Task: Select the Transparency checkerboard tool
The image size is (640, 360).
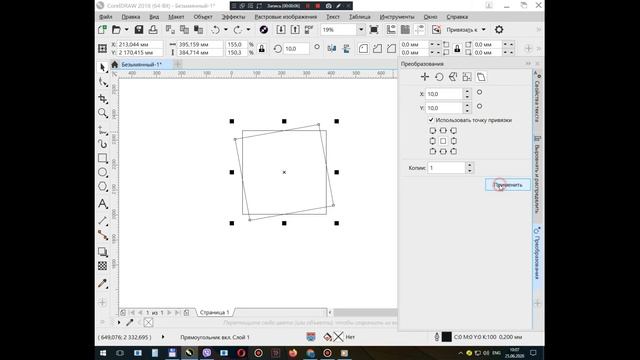Action: coord(102,266)
